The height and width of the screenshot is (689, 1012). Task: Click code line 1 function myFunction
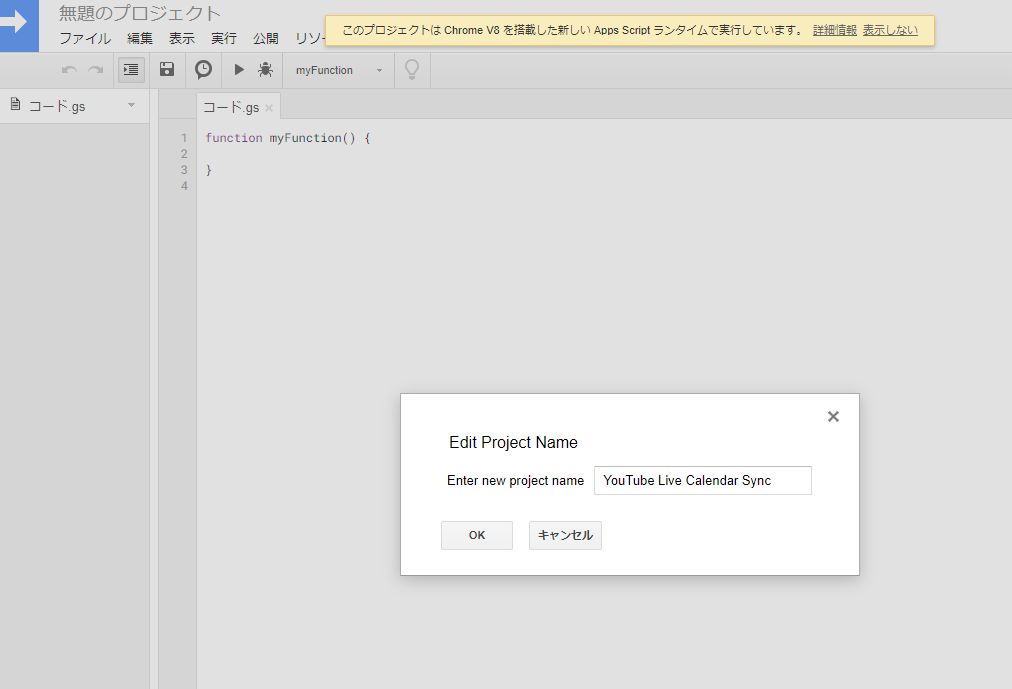pos(288,137)
